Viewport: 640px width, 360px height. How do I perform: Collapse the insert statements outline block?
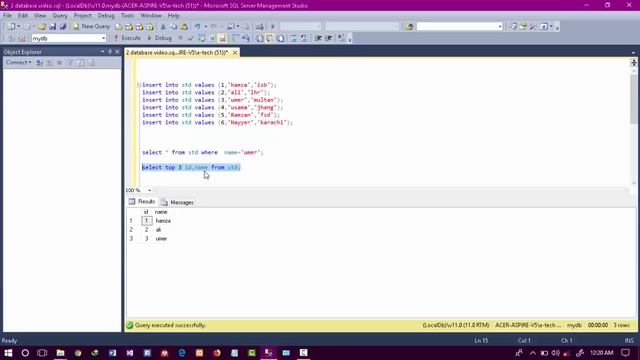pos(139,85)
